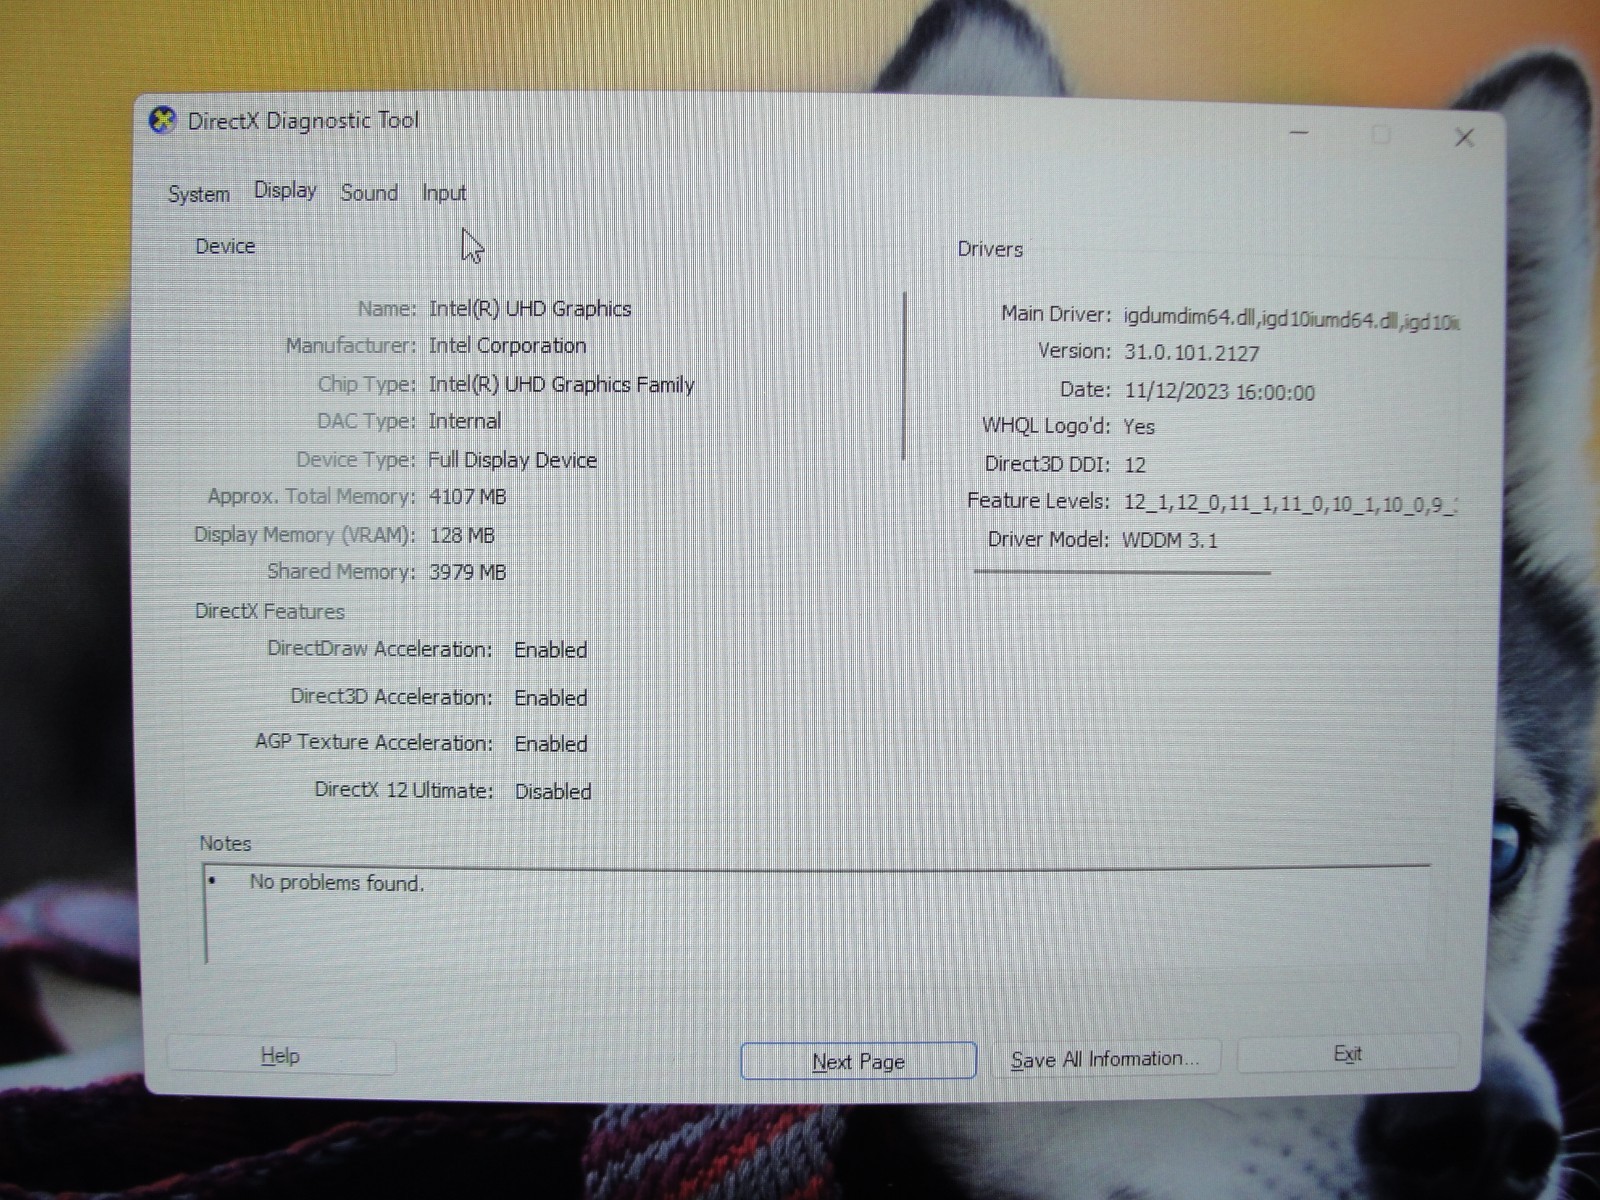Click the 'Main Driver:' label
Screen dimensions: 1600x1200
[1056, 314]
